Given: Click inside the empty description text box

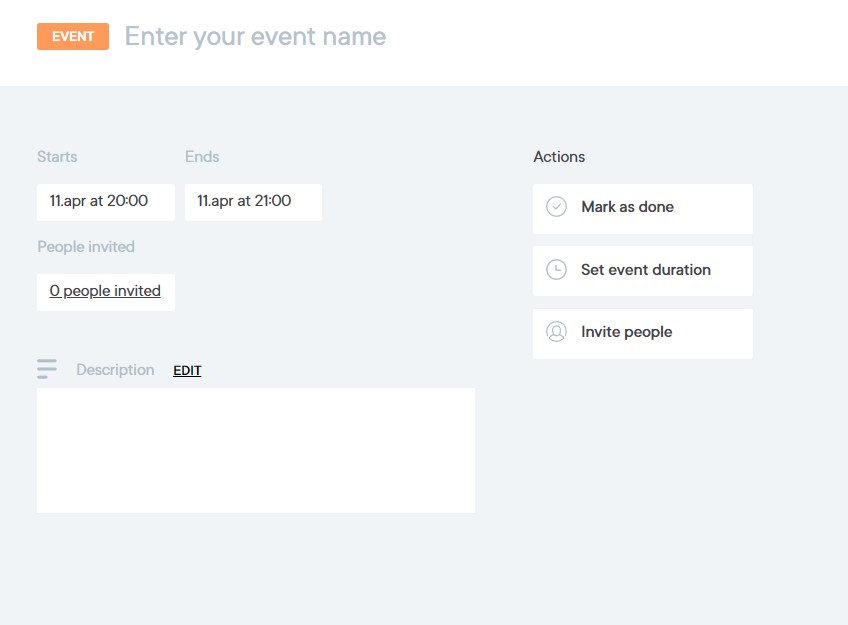Looking at the screenshot, I should [x=255, y=450].
